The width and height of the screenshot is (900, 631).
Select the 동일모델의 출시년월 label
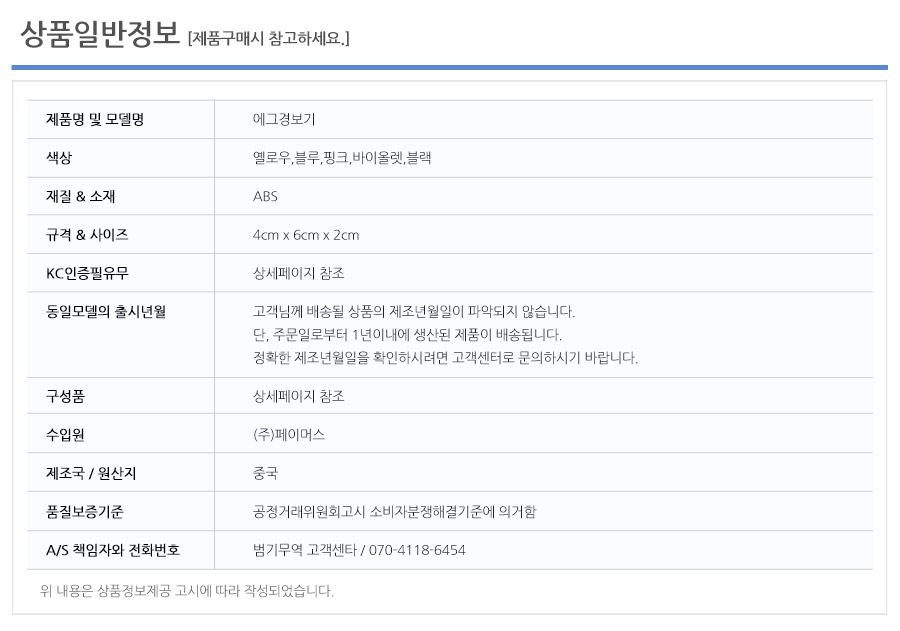(x=105, y=312)
